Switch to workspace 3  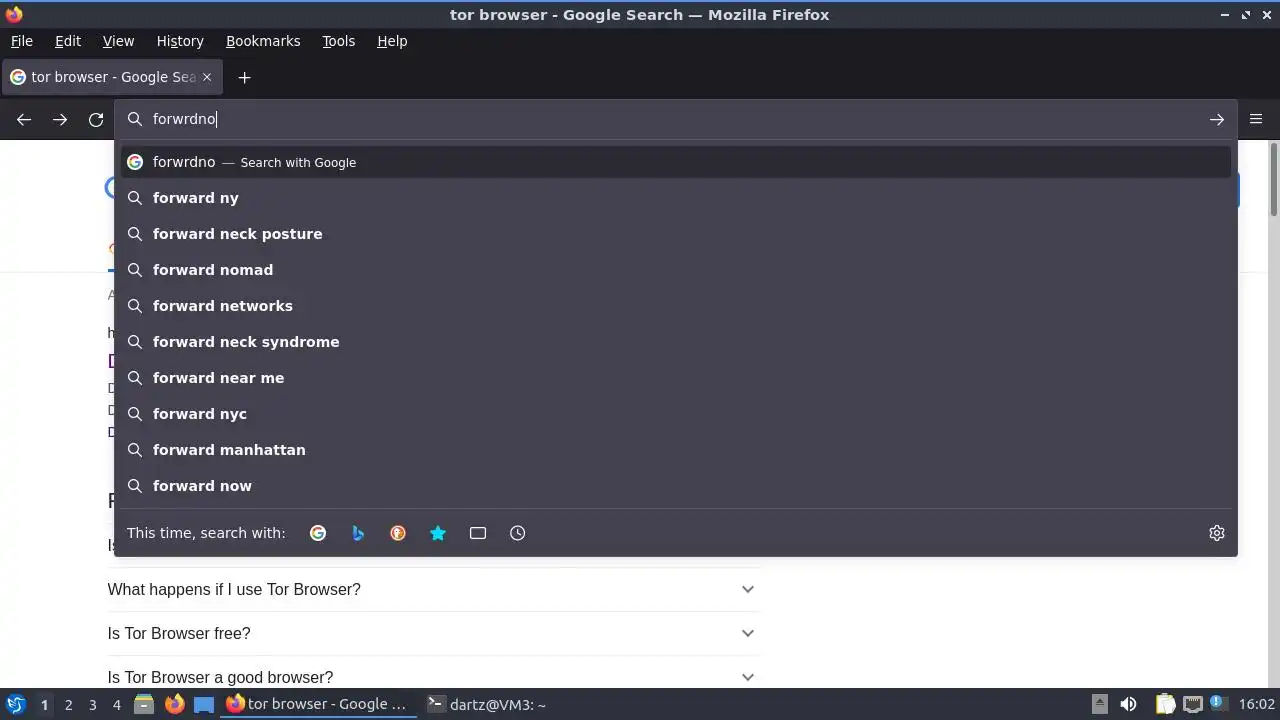coord(92,704)
